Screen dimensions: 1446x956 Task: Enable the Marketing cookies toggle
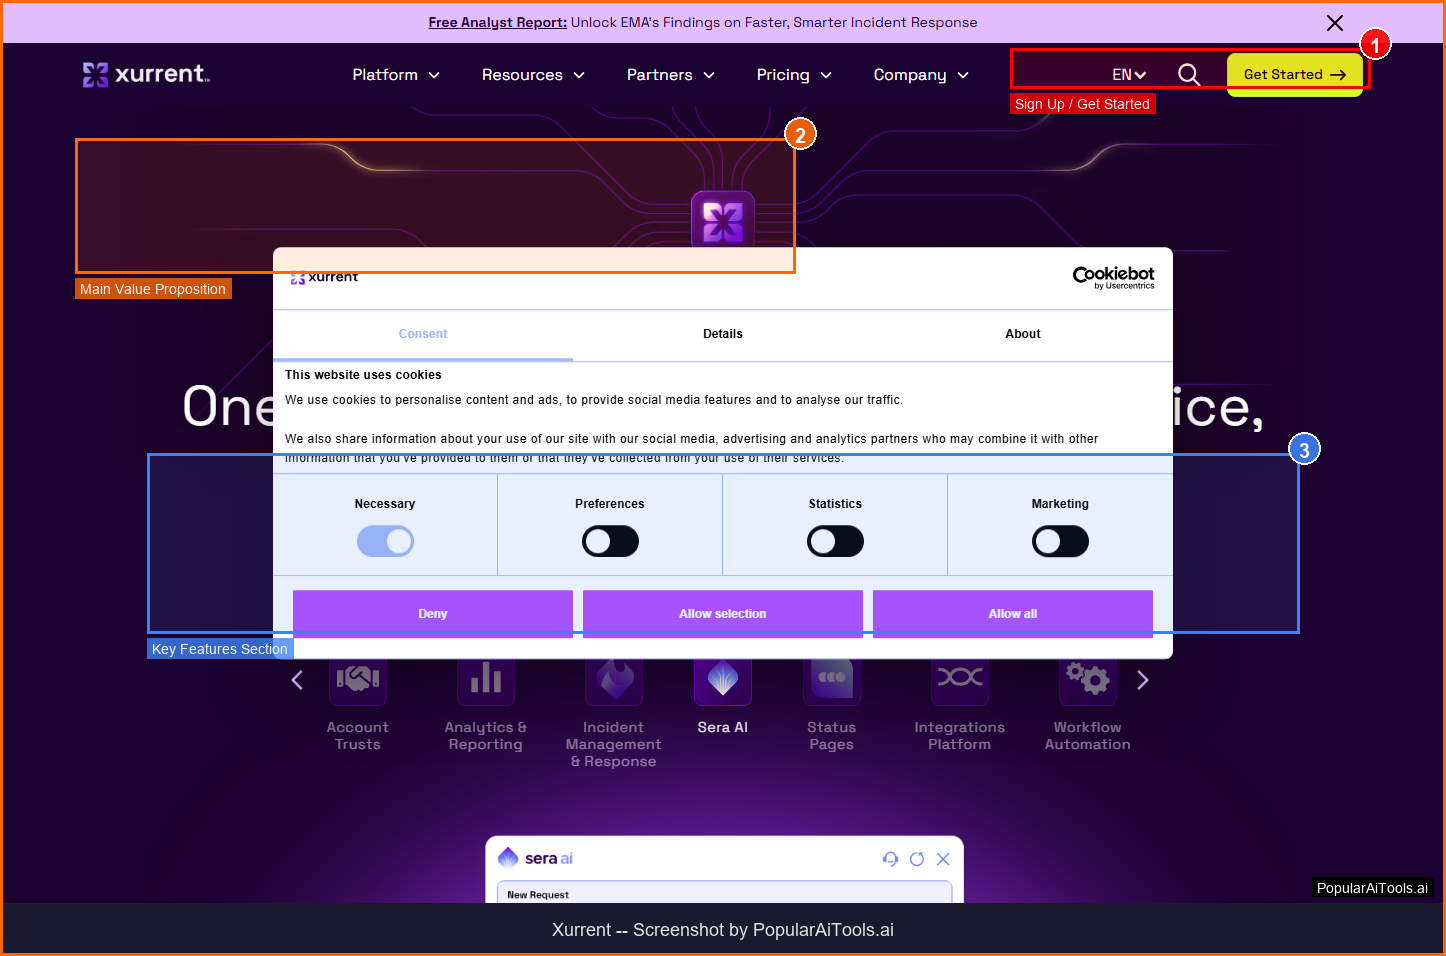[x=1060, y=542]
